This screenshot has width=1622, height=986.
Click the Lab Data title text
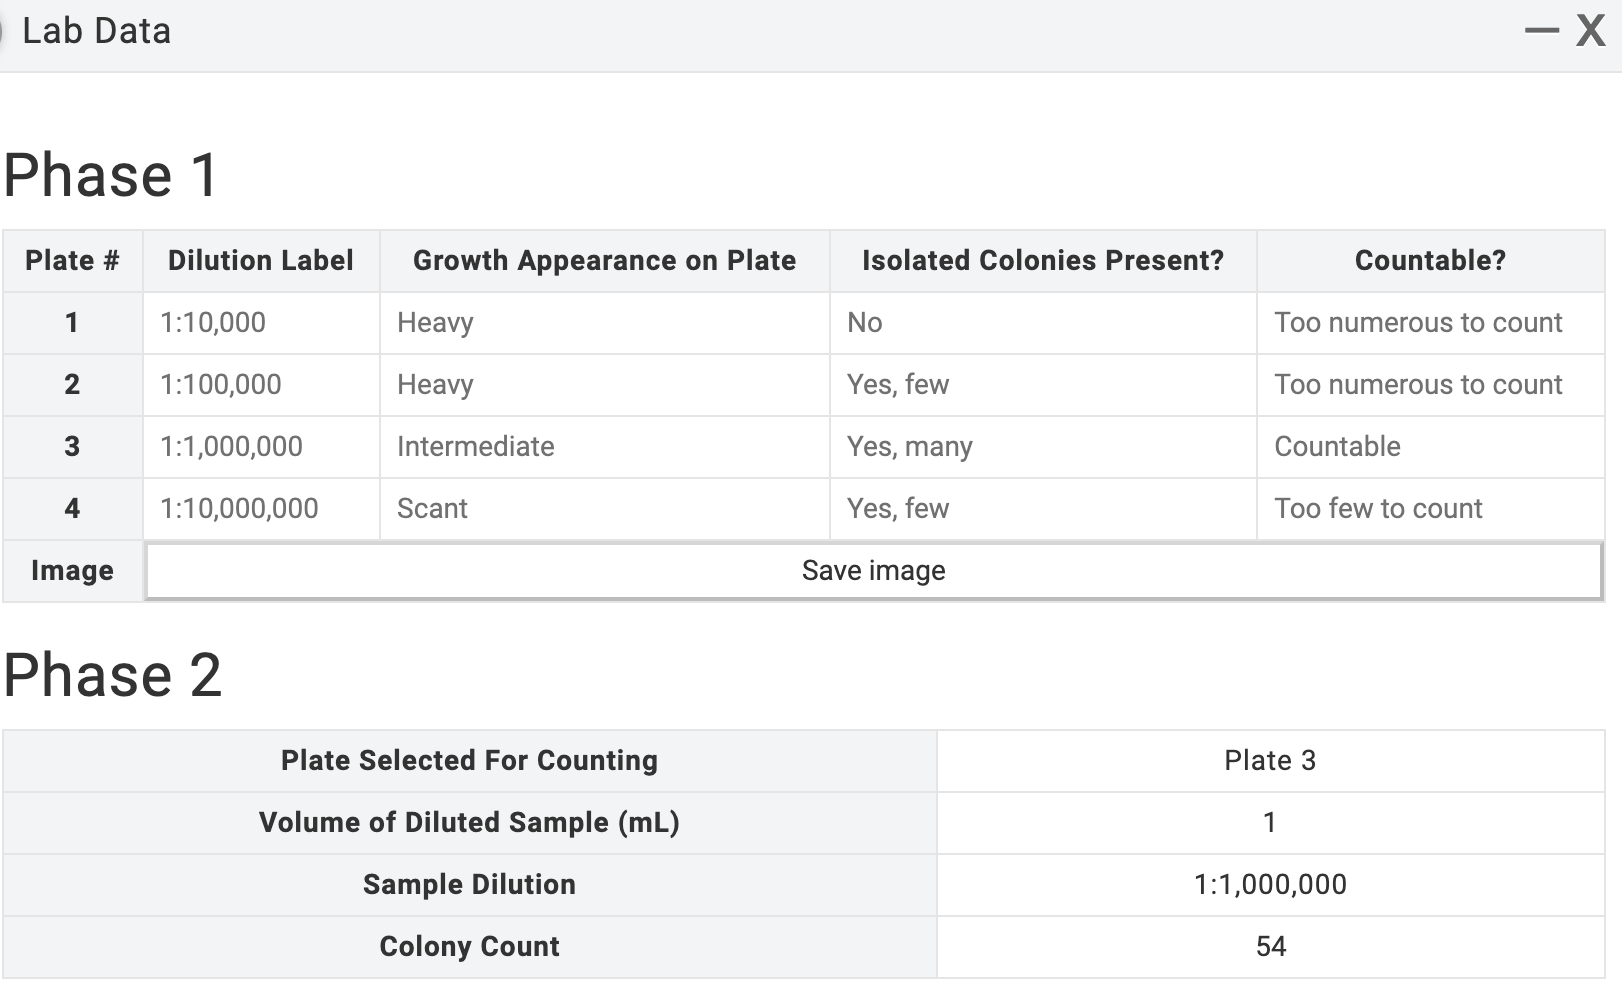tap(97, 30)
